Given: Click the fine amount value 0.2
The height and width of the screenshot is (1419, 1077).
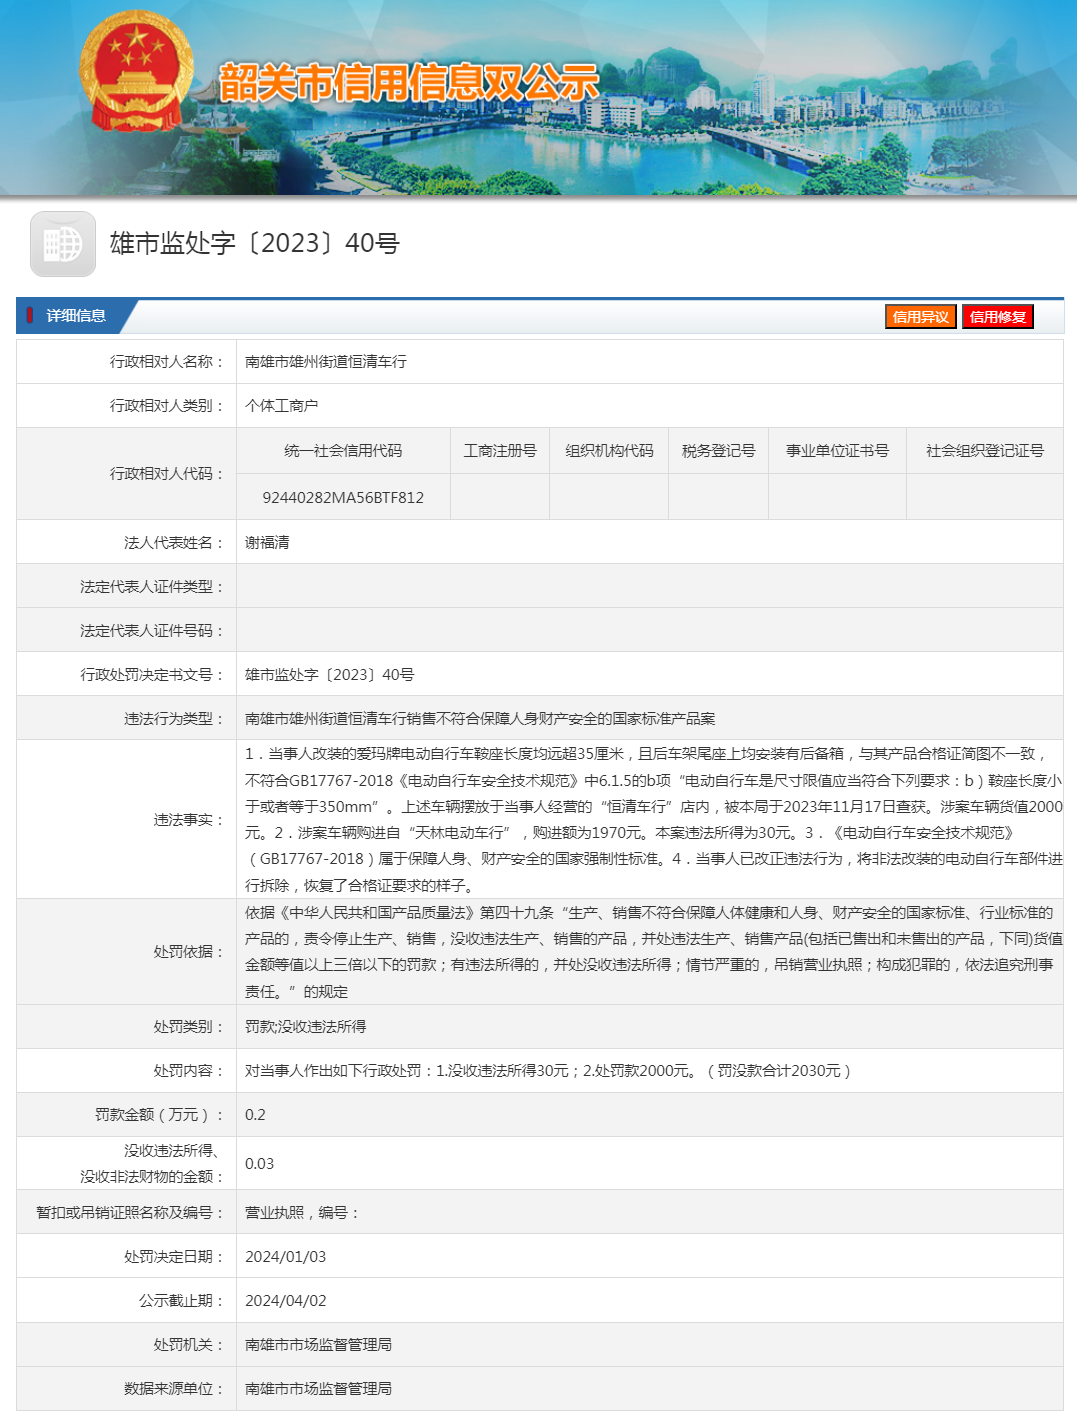Looking at the screenshot, I should [255, 1114].
